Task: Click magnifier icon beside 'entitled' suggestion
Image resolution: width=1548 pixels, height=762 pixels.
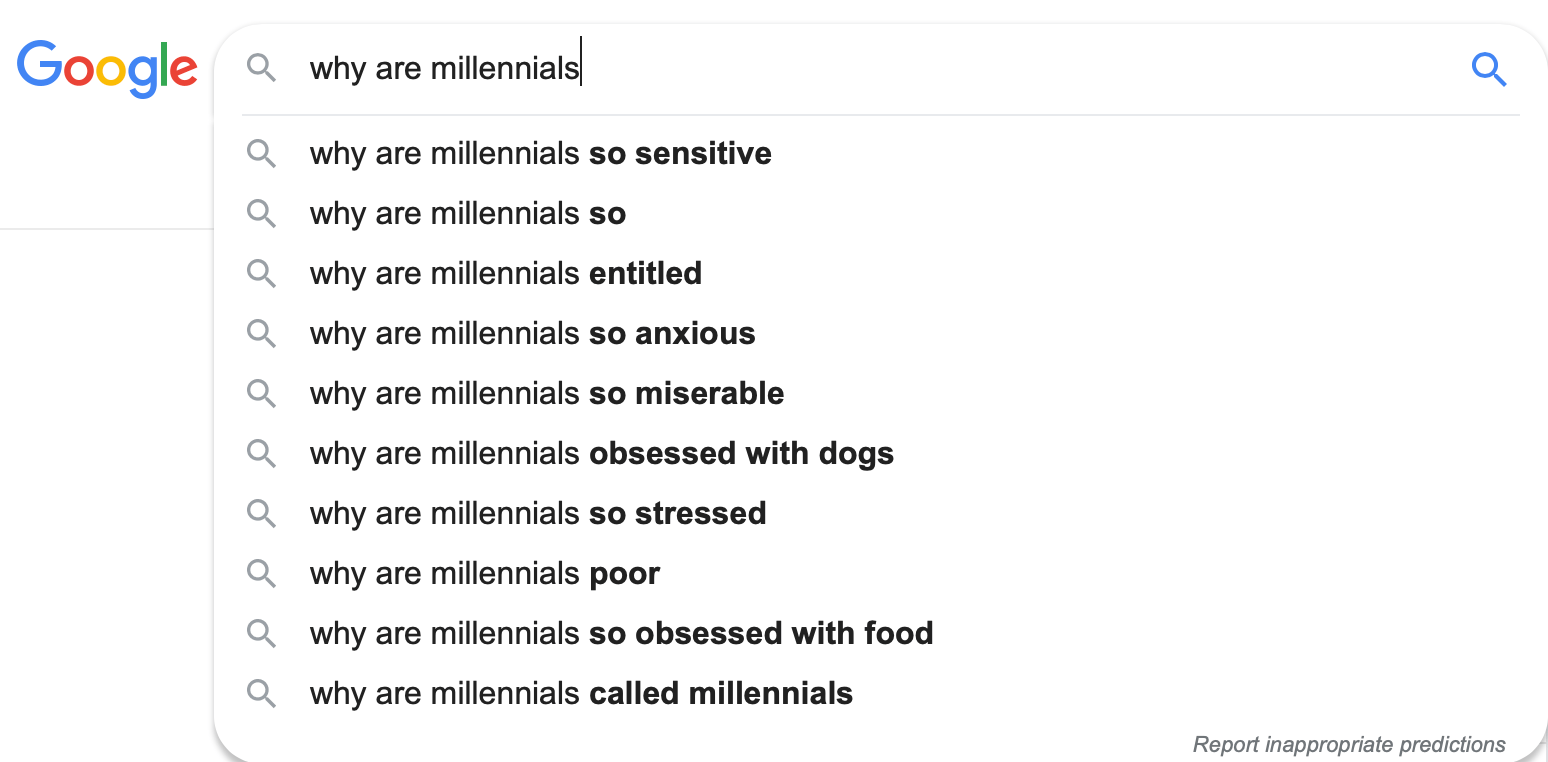Action: point(261,274)
